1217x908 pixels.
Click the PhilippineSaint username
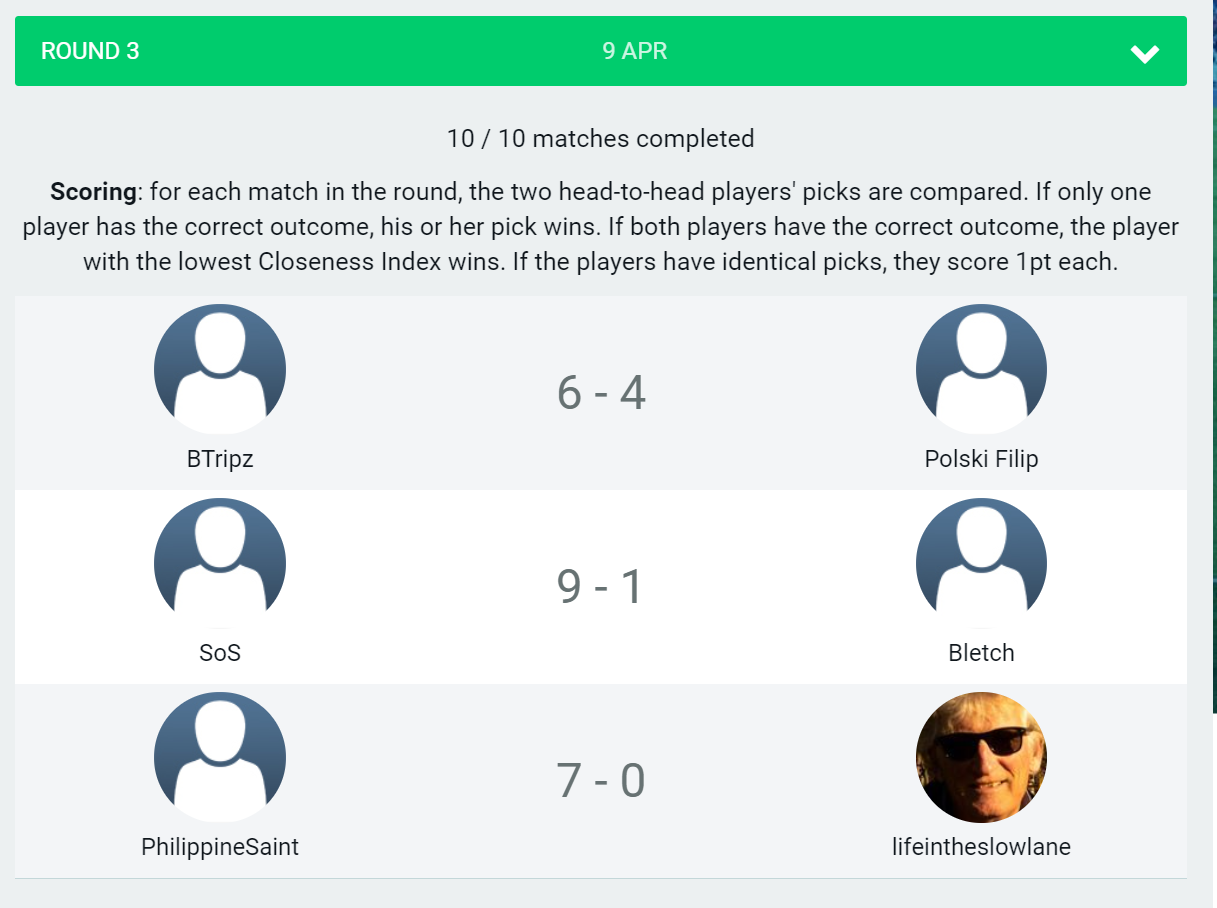coord(220,847)
